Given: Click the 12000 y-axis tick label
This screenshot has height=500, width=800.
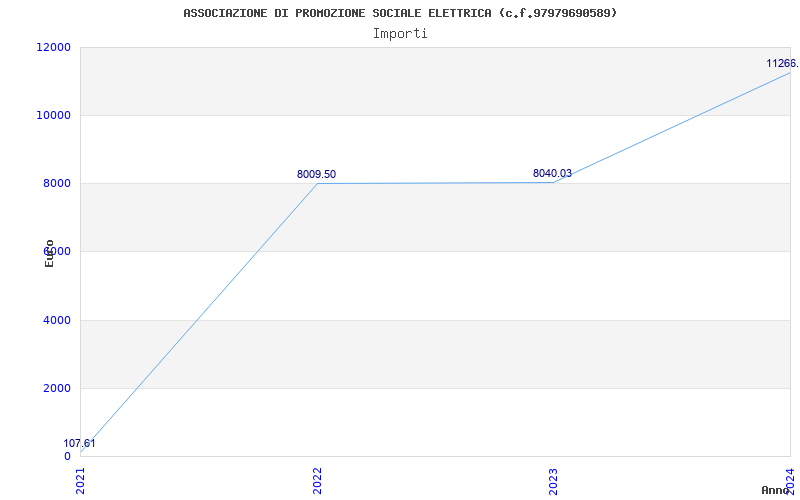Looking at the screenshot, I should tap(53, 47).
